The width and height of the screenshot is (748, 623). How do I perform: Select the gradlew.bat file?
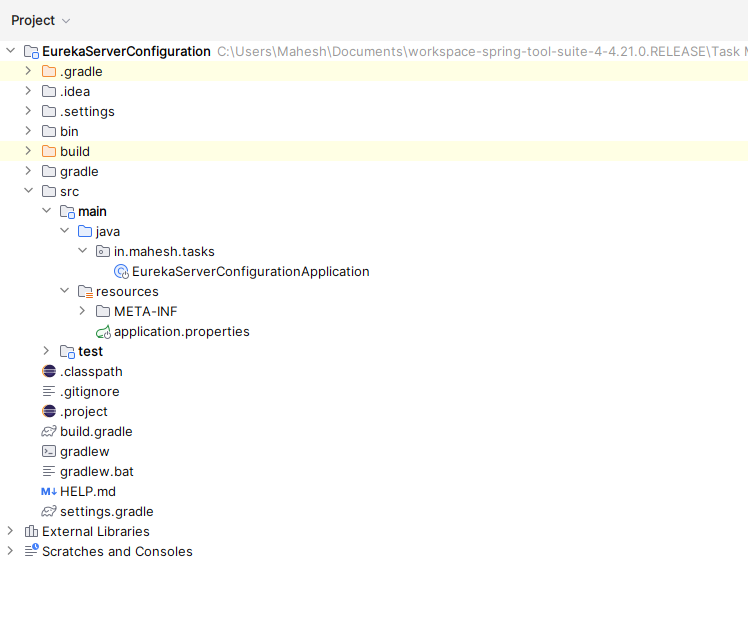pos(97,471)
